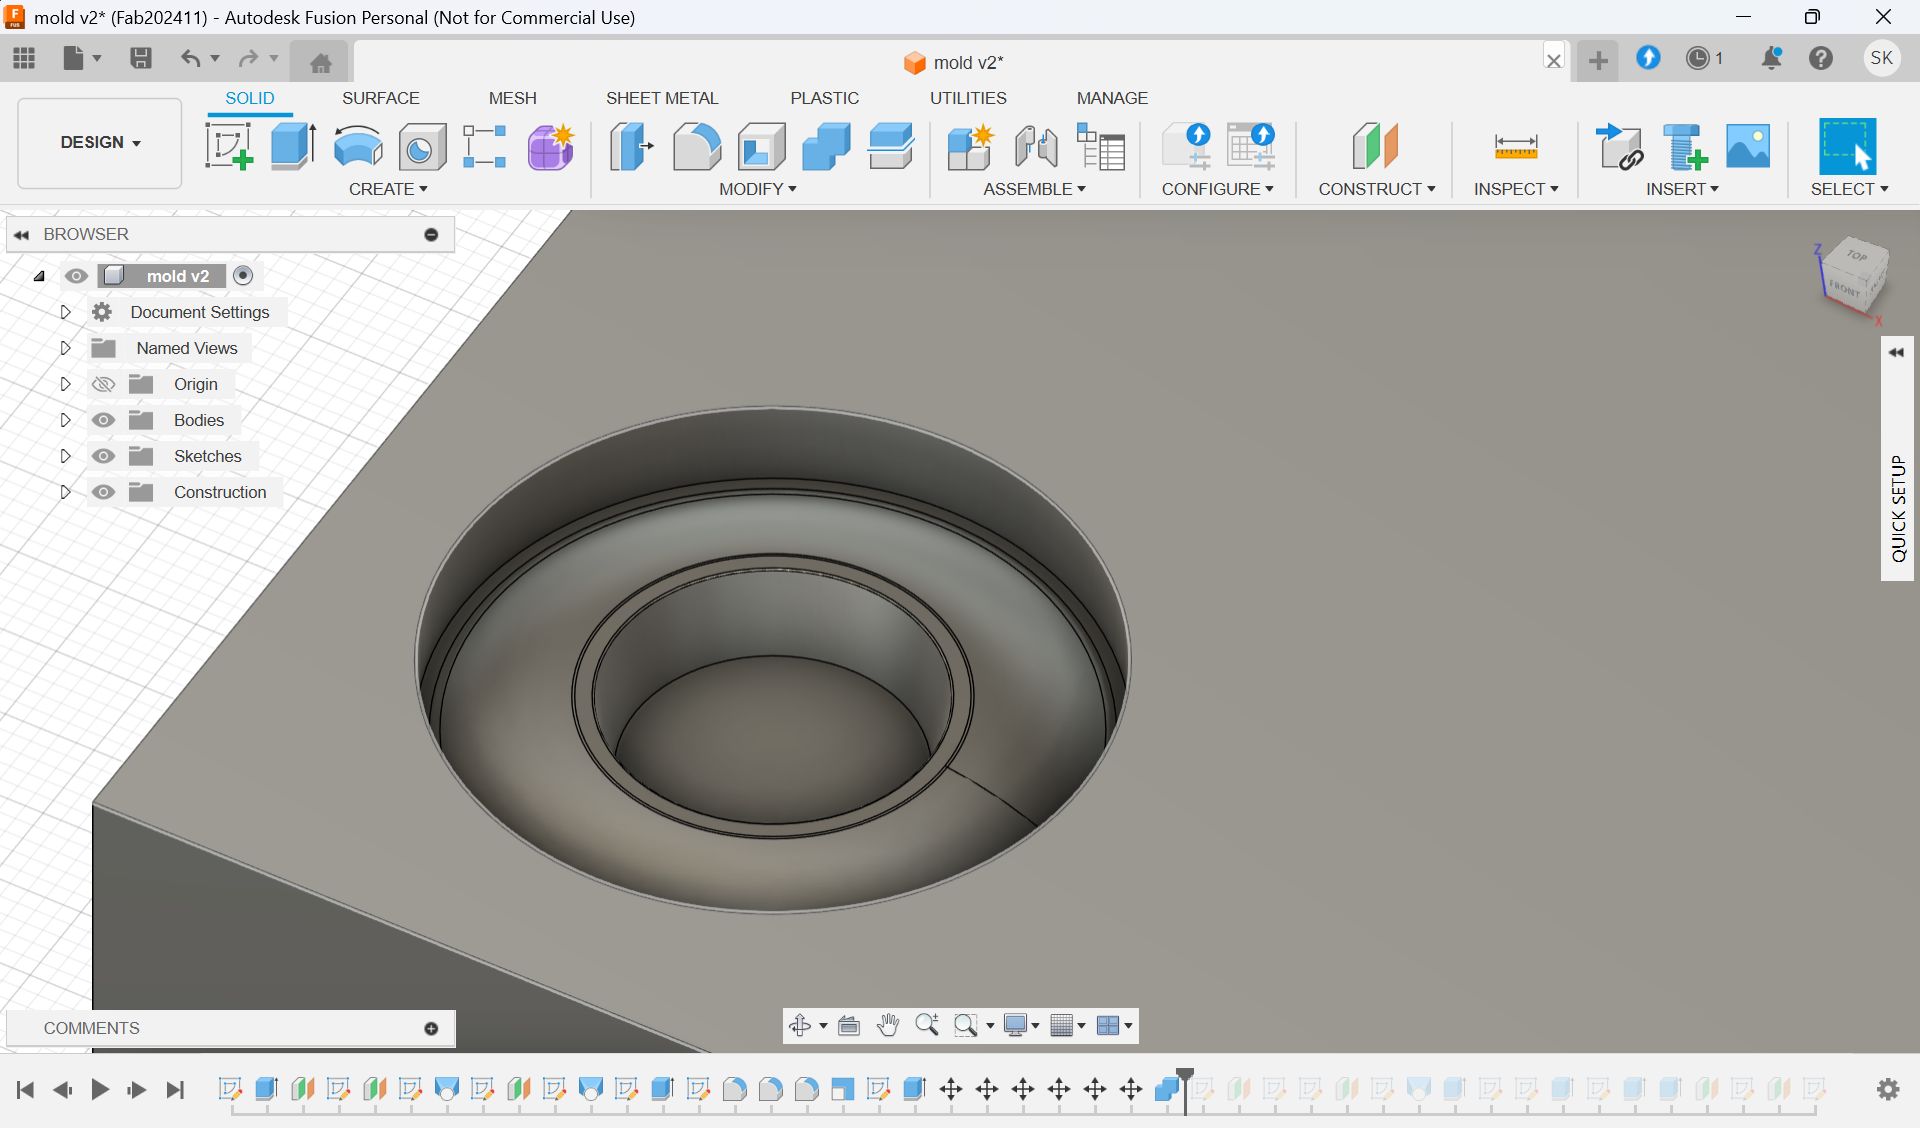Expand the Construction folder

[65, 492]
